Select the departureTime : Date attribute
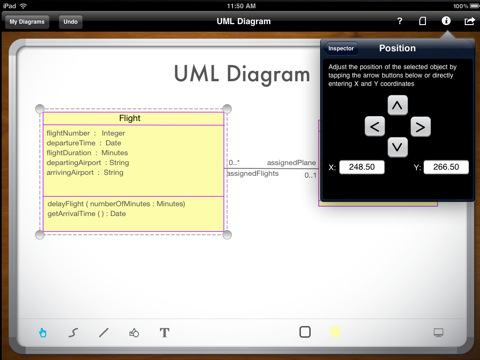 tap(84, 143)
